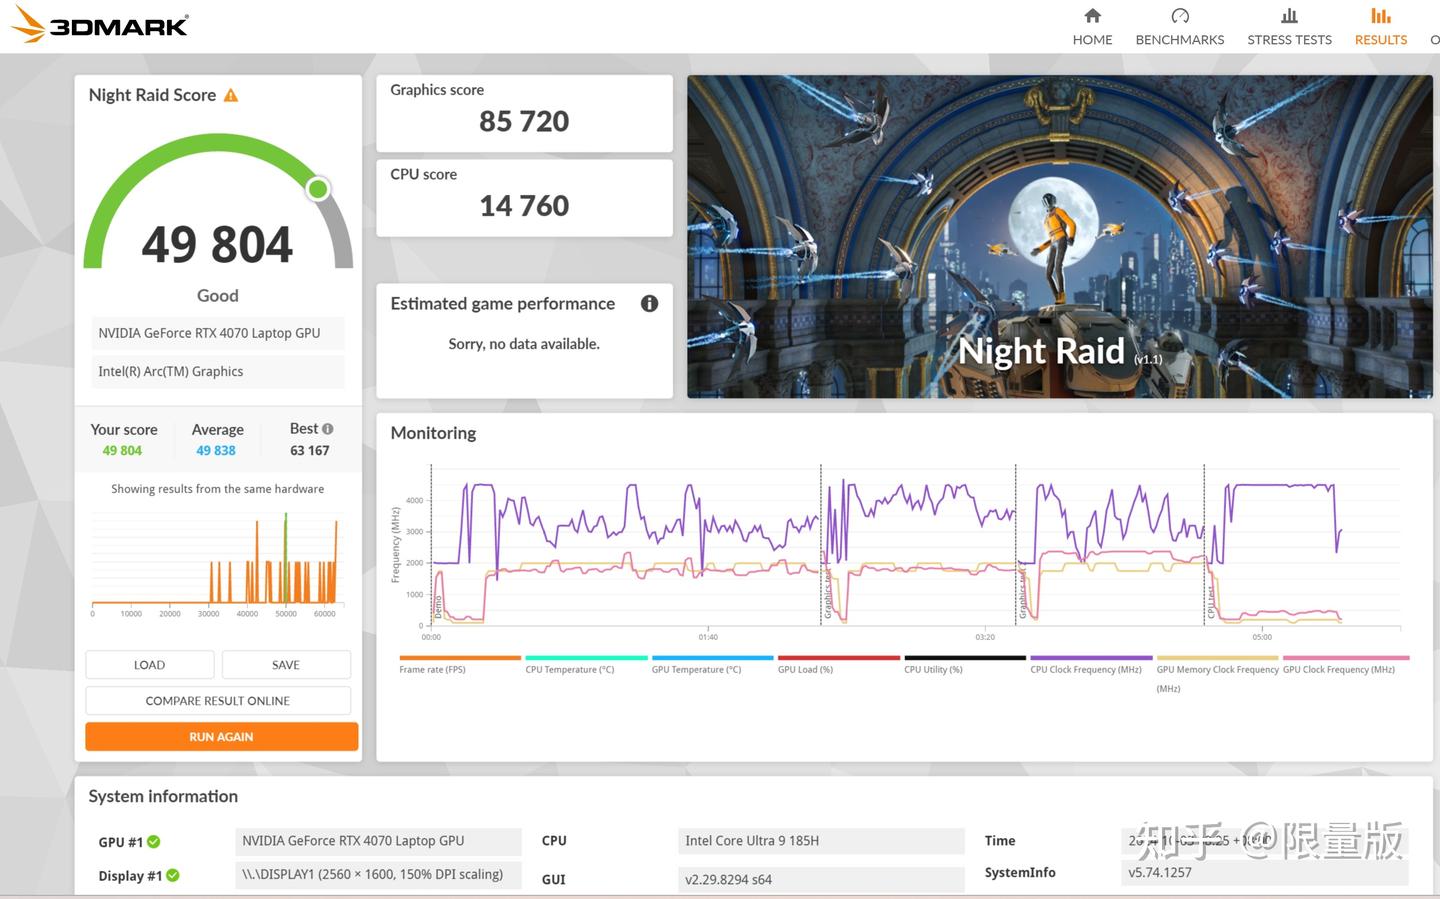Click the Graphics score 85 720
Screen dimensions: 1440x899
click(x=524, y=122)
